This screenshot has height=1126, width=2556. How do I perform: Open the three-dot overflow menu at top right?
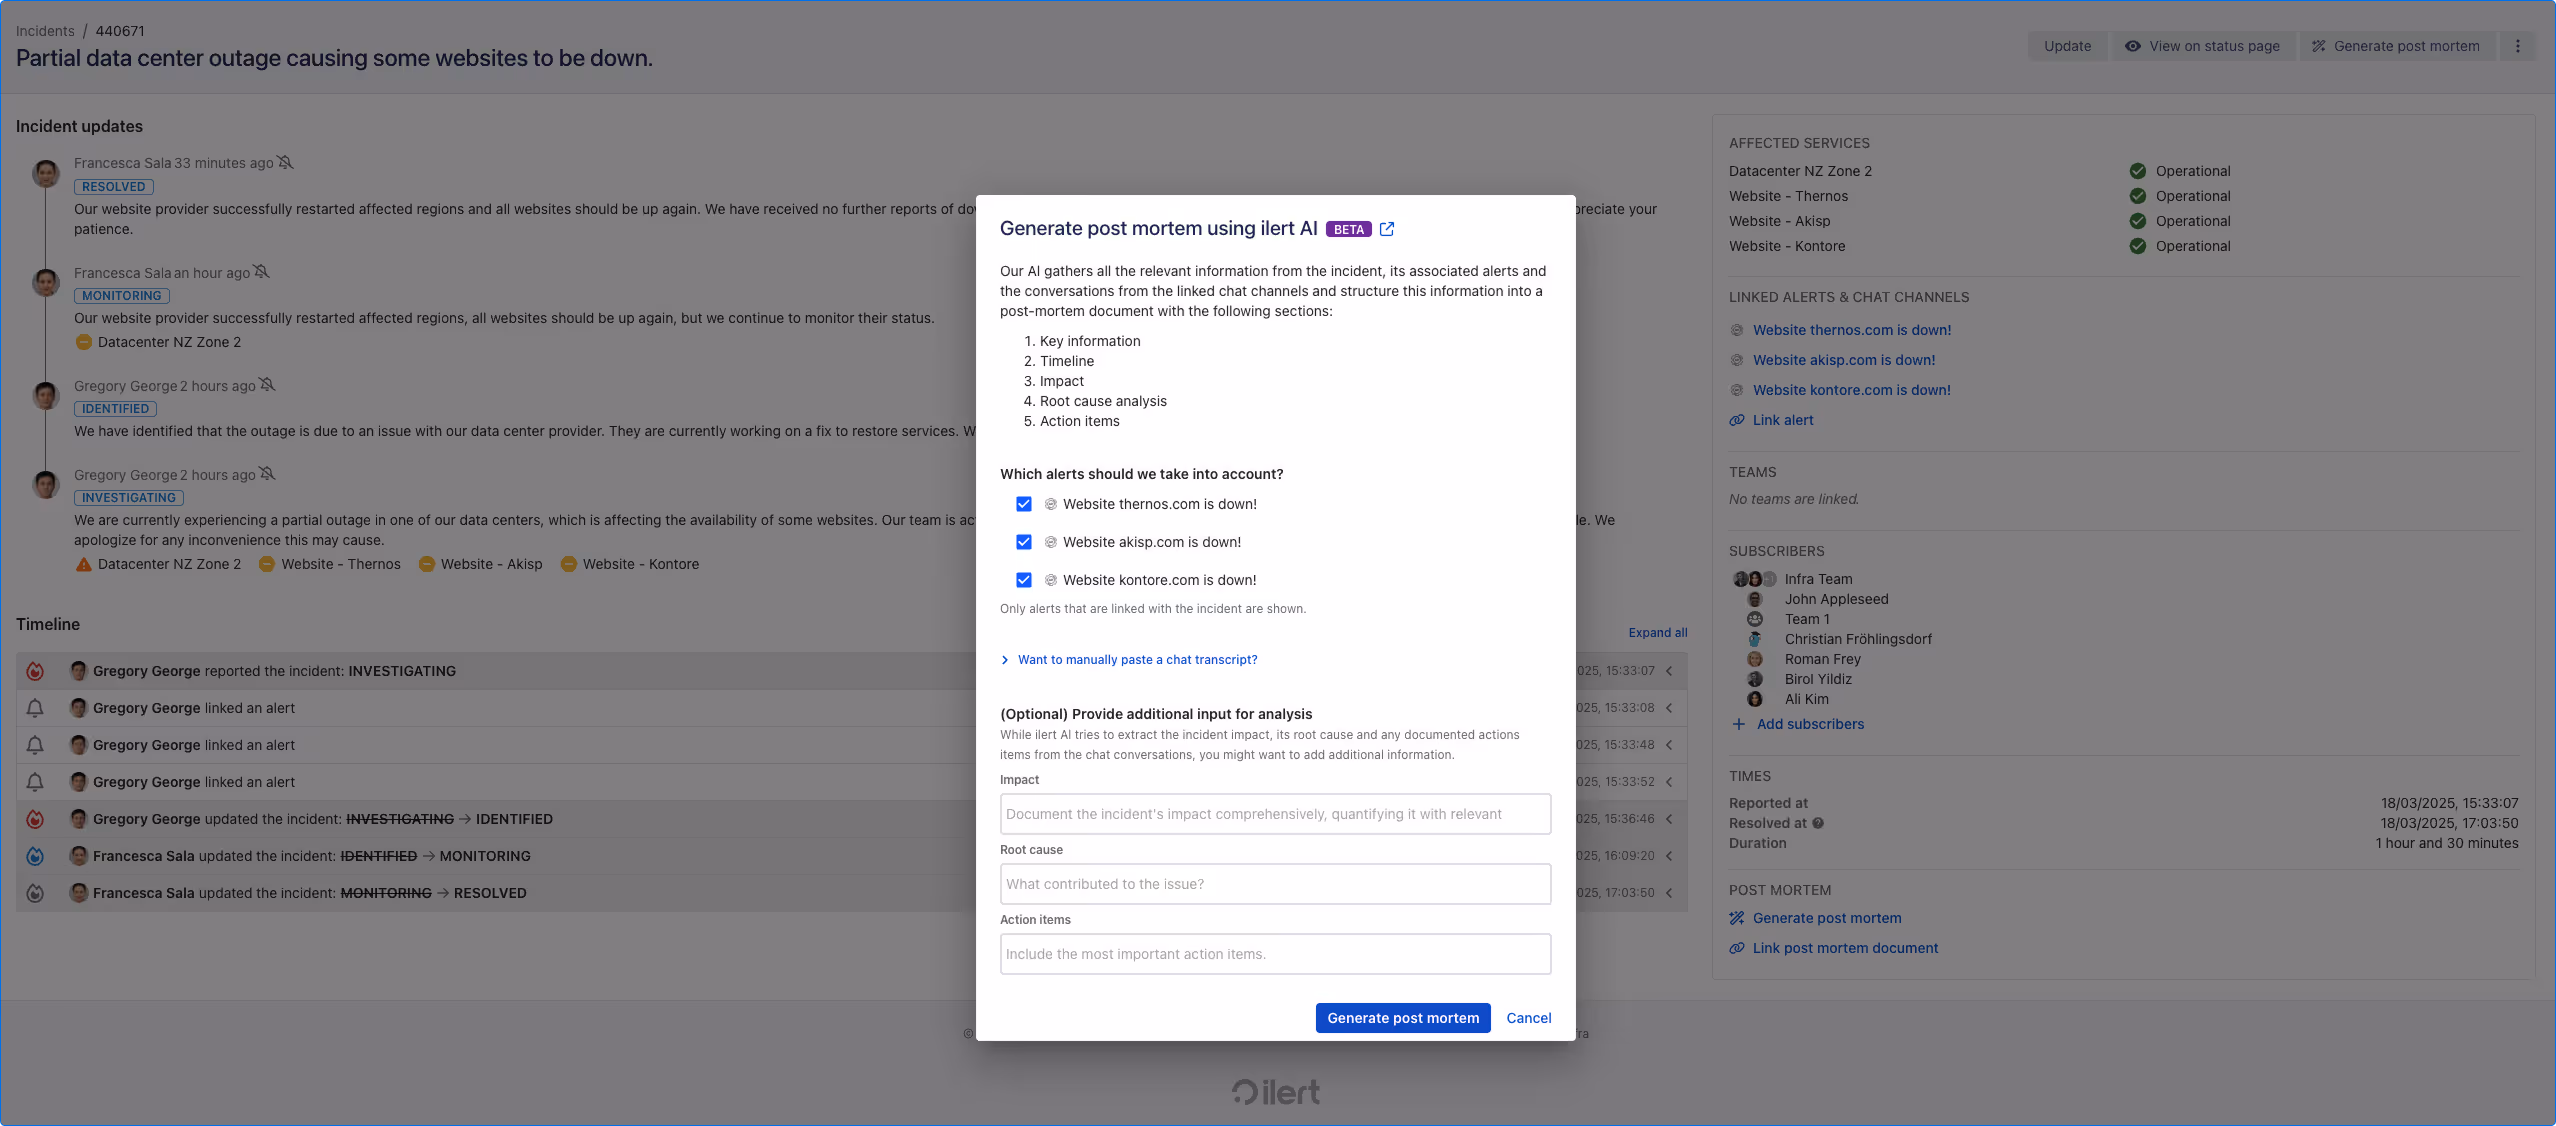2519,45
